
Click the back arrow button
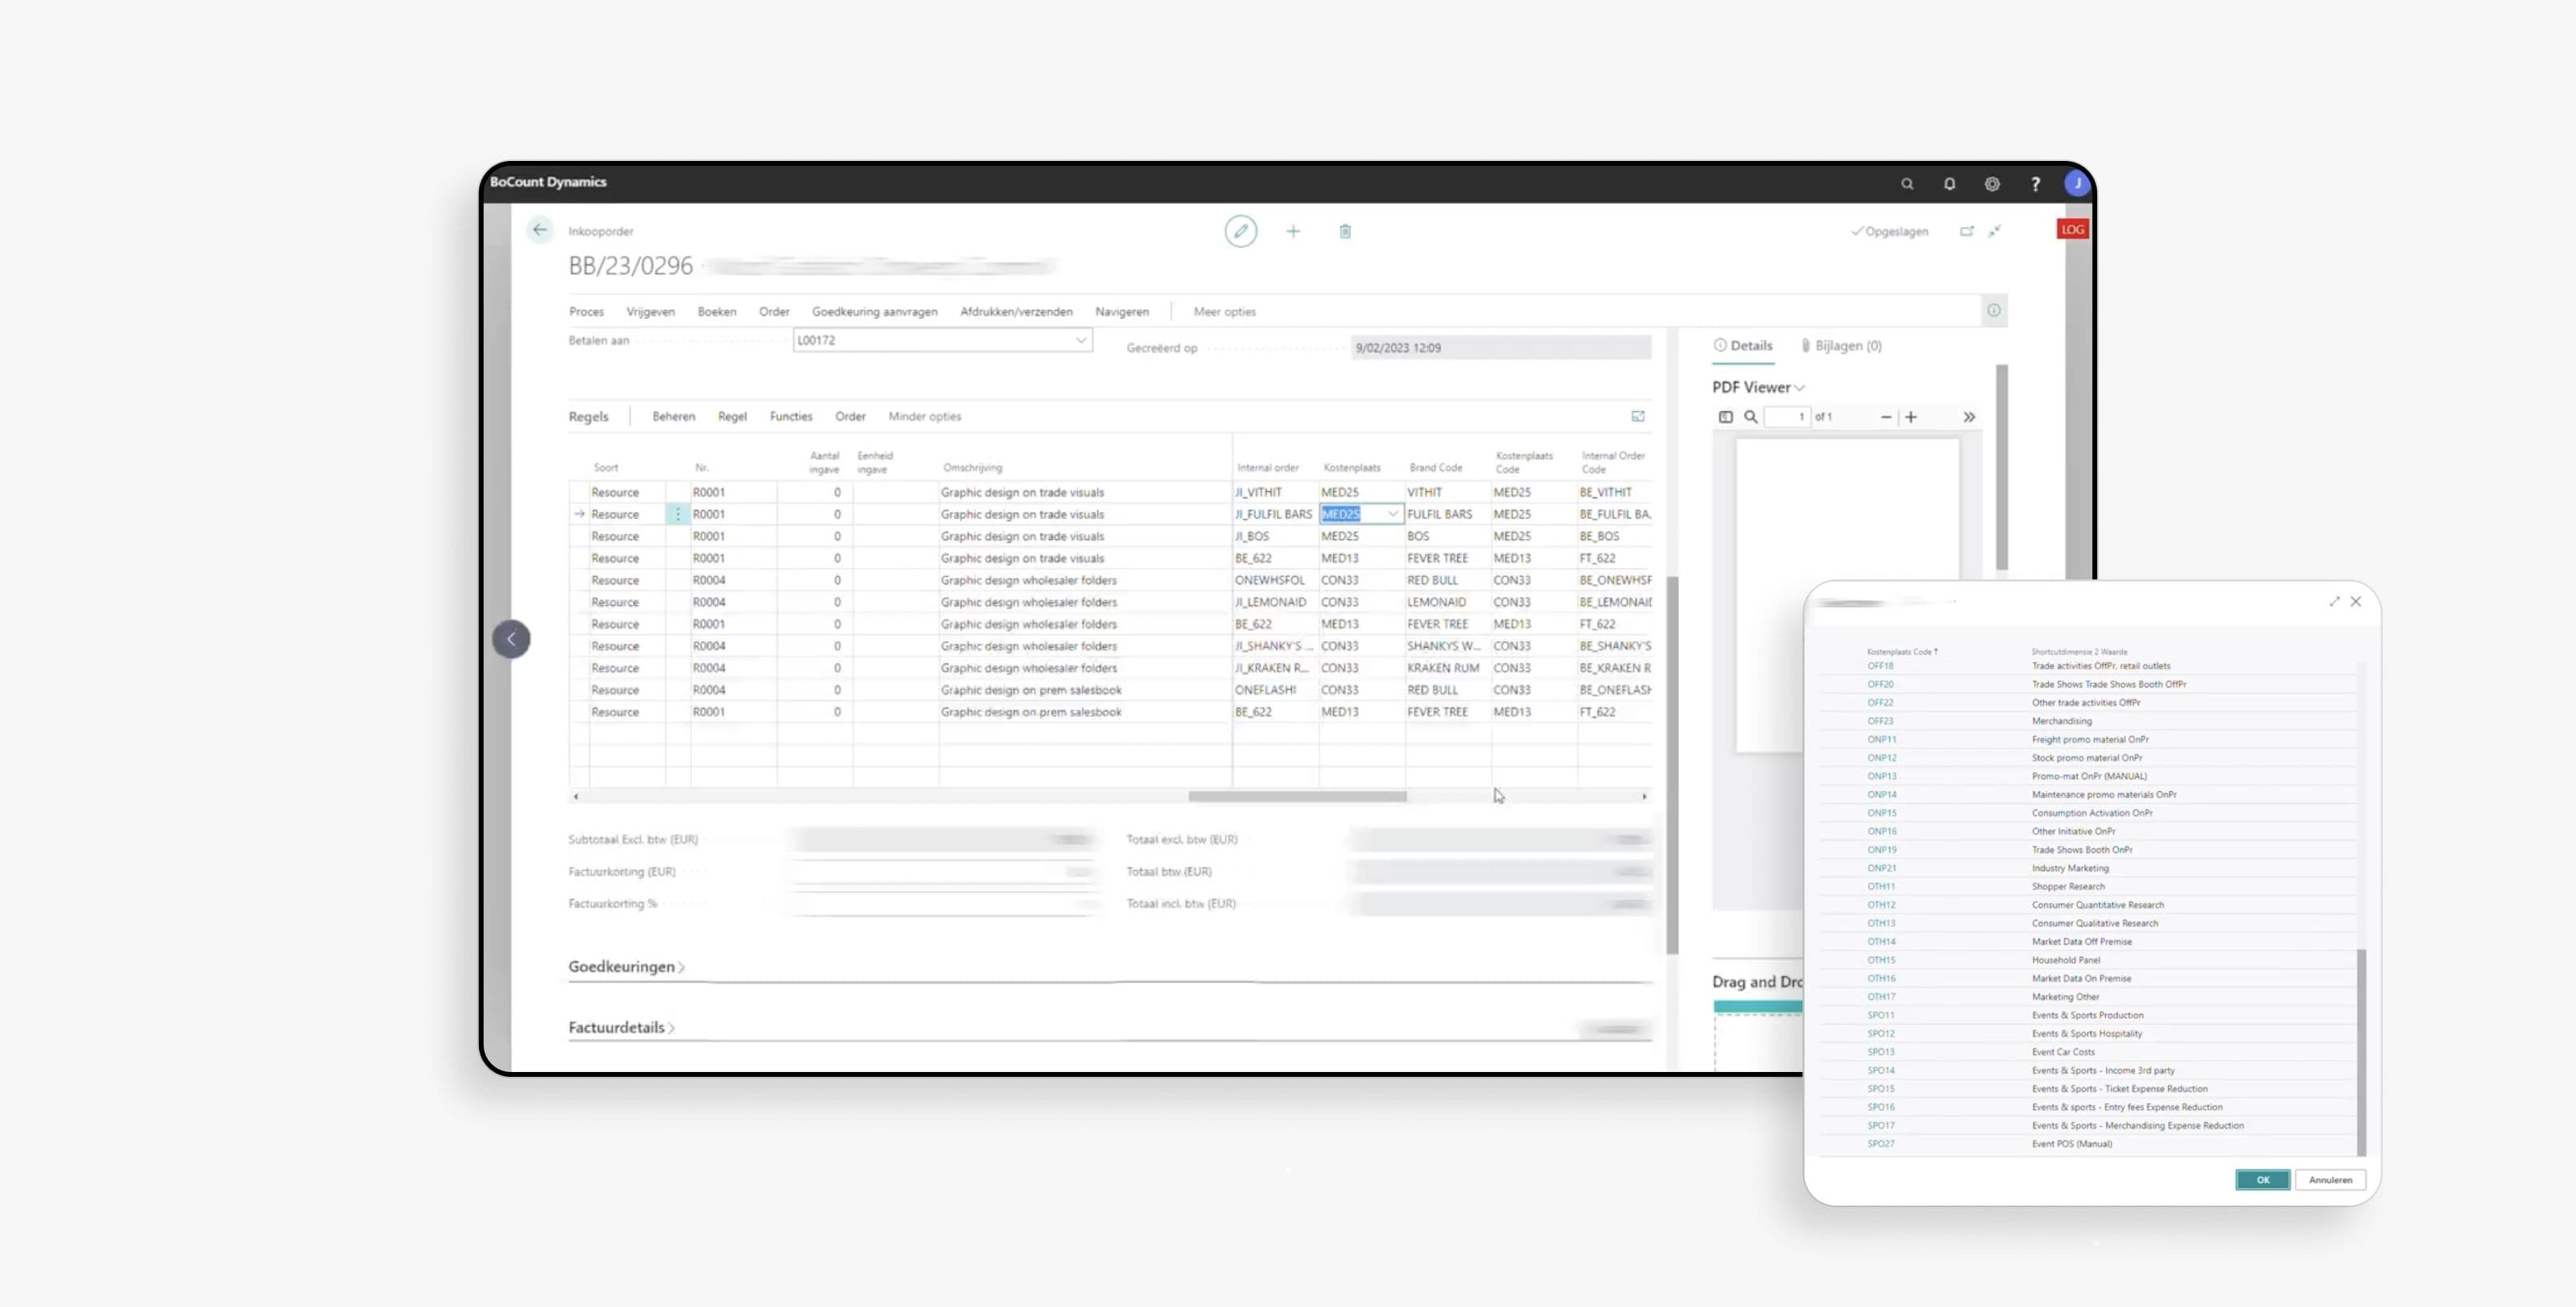(x=540, y=230)
